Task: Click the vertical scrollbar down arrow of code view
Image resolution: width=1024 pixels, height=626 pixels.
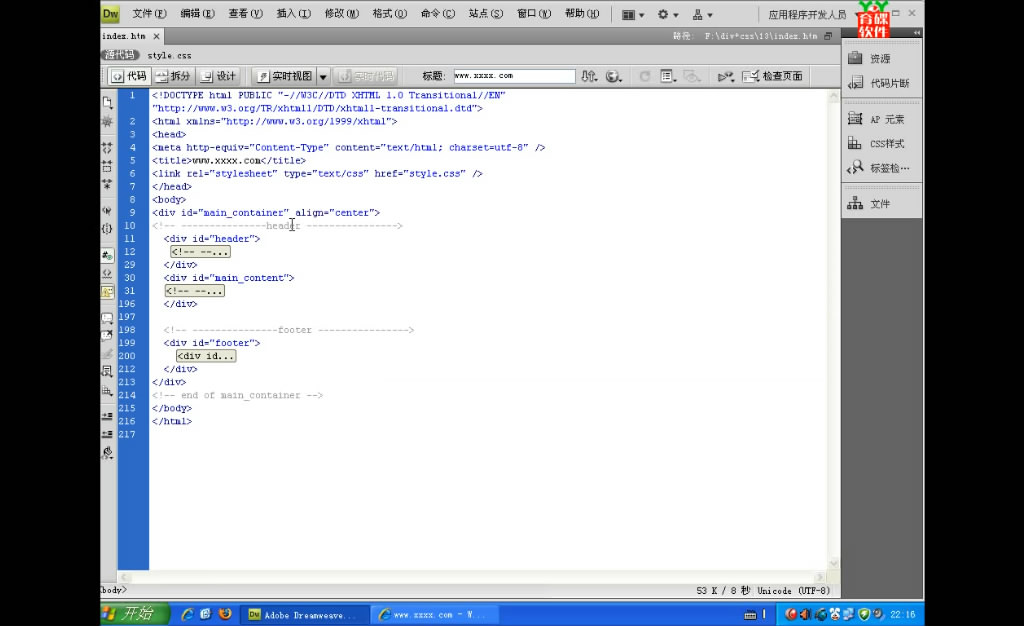Action: tap(834, 563)
